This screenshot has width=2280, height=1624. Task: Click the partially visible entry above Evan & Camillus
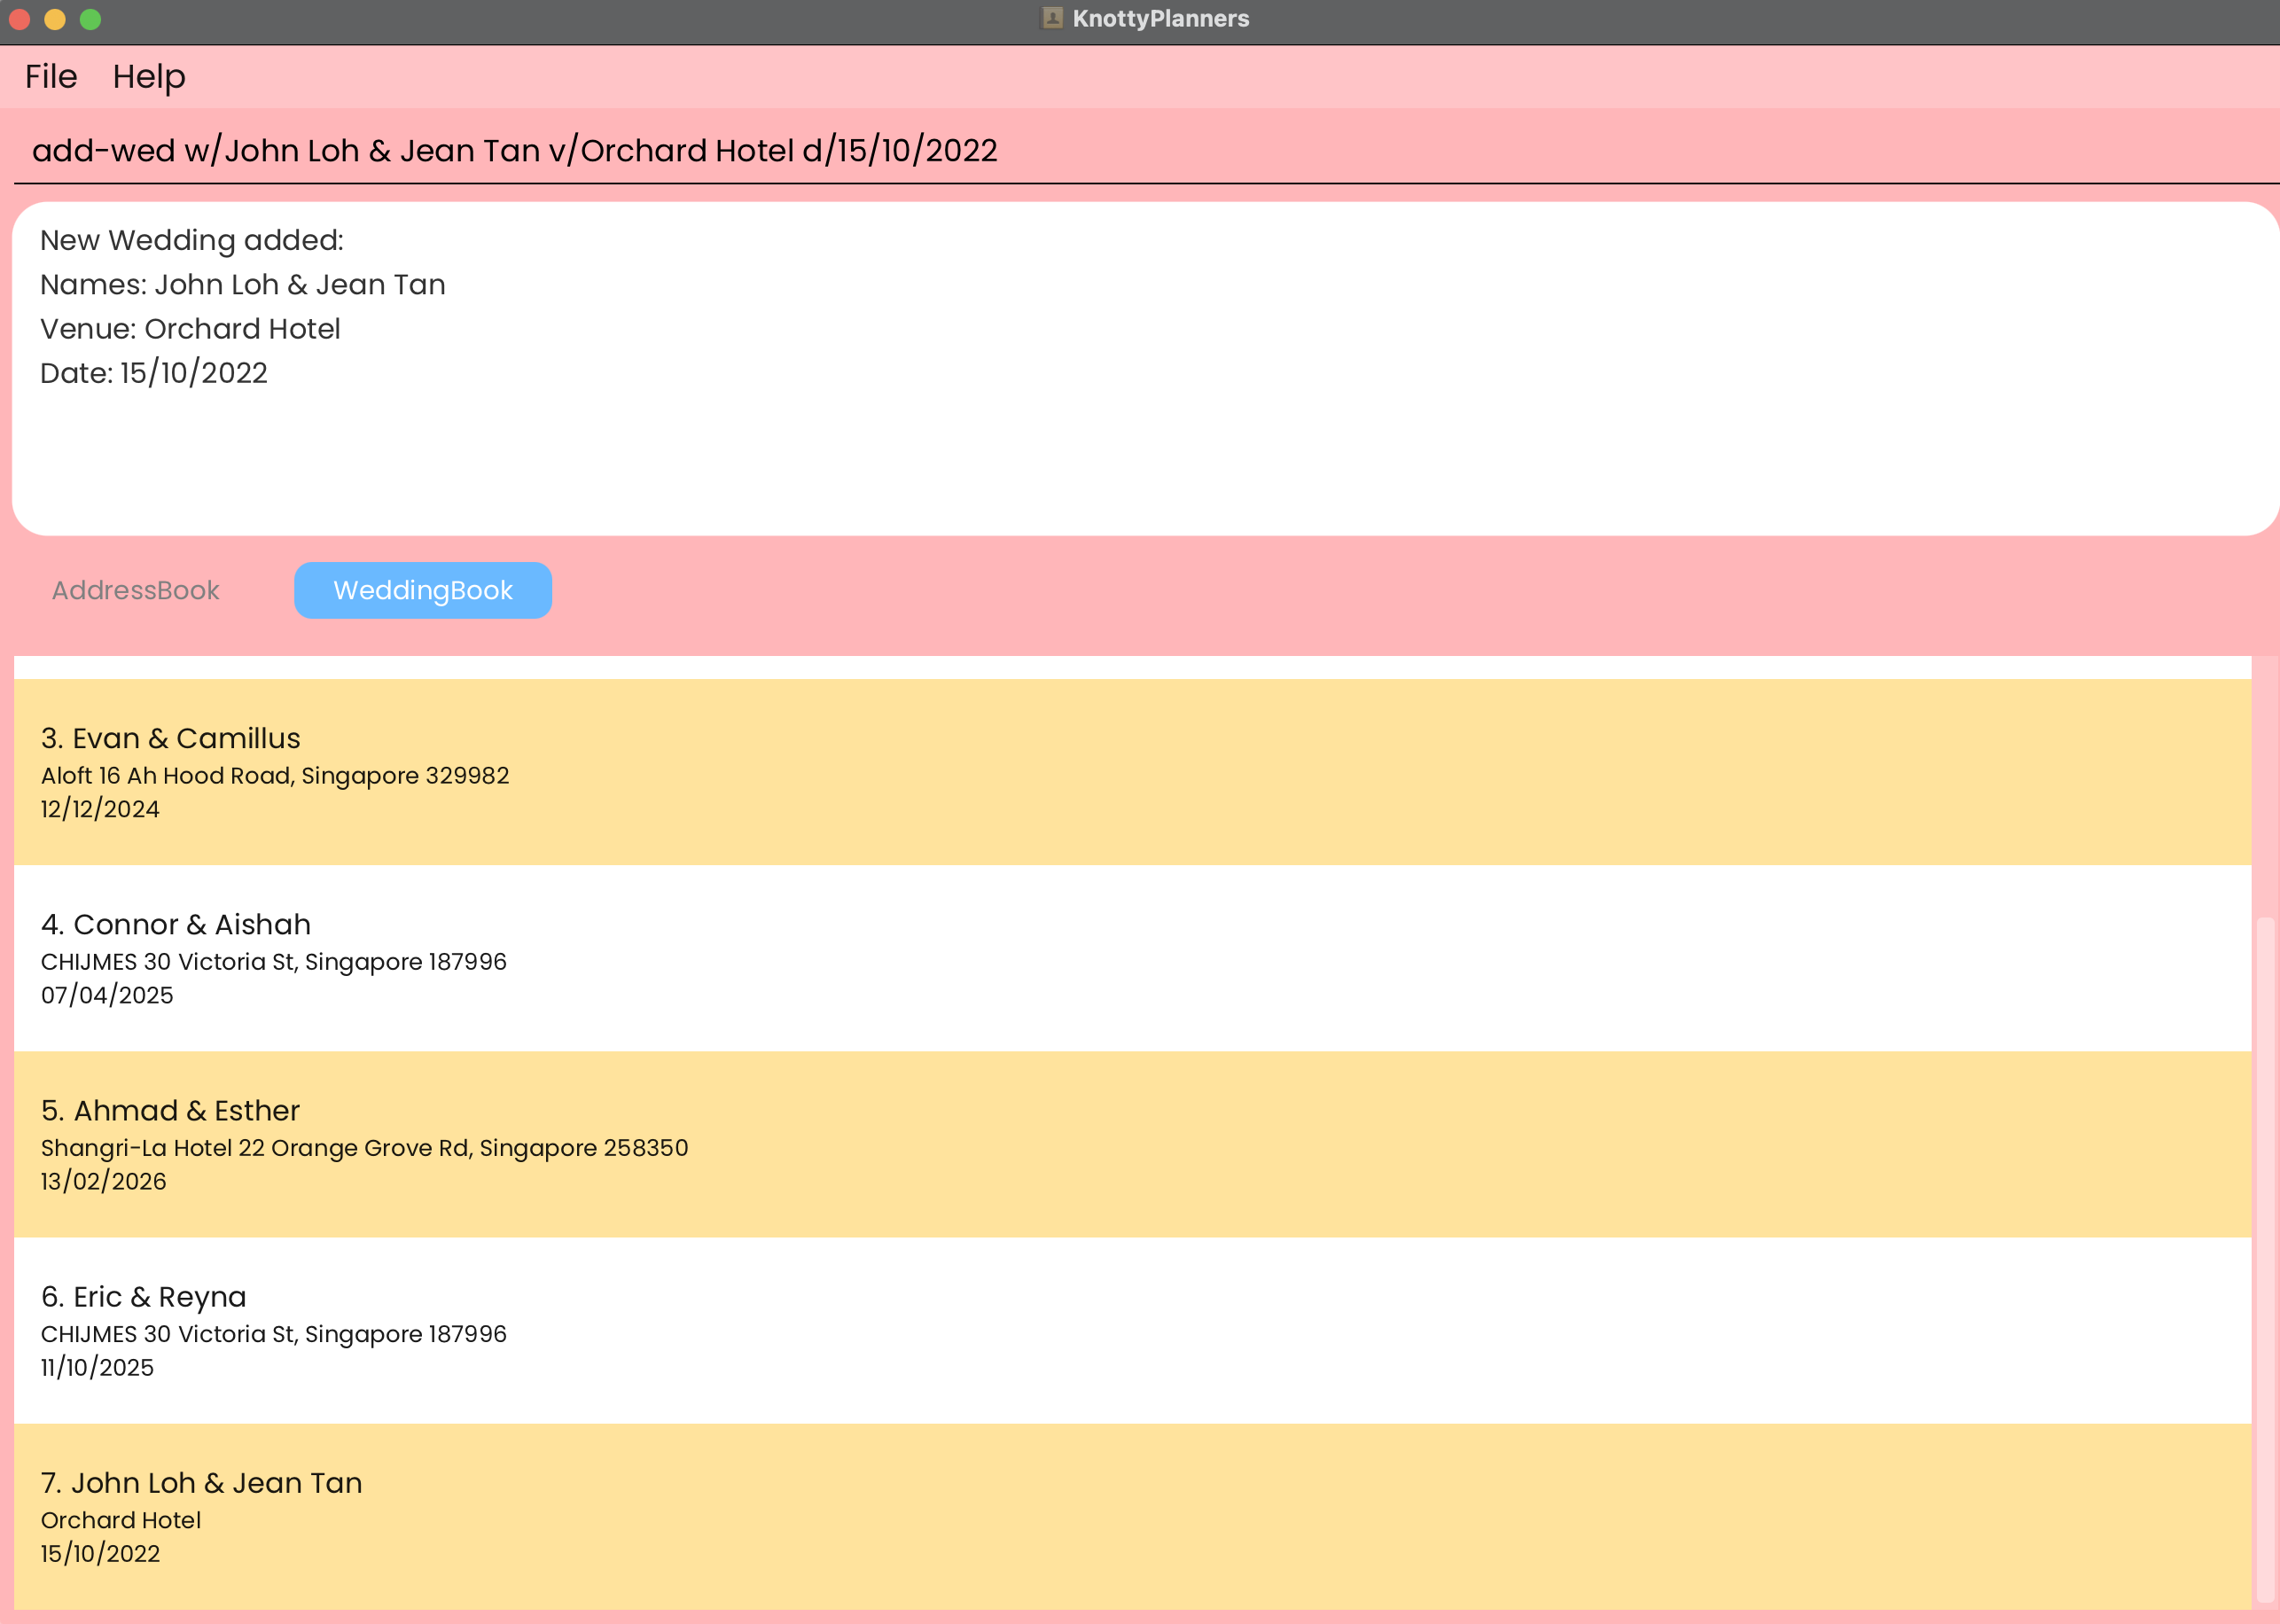[1130, 667]
